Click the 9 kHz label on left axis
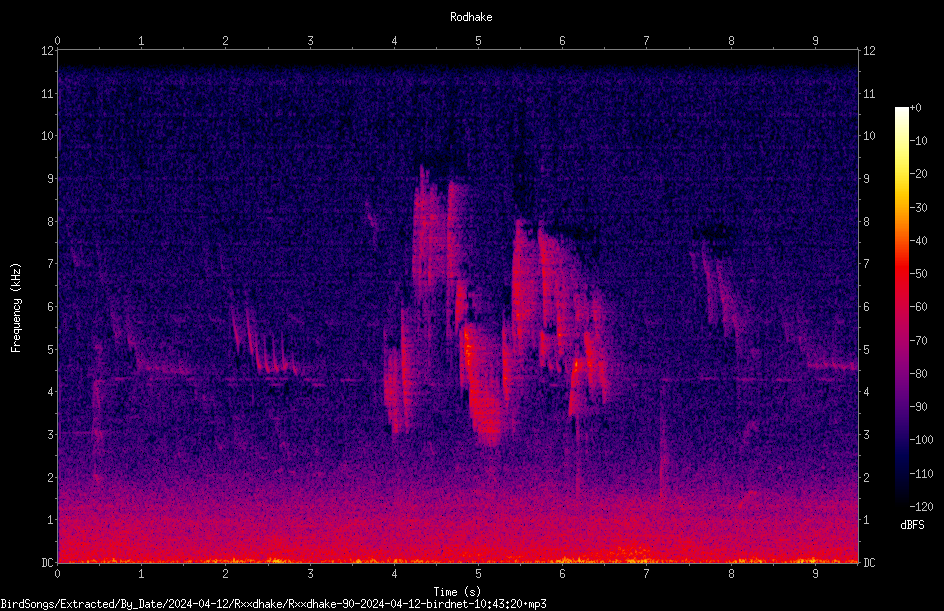This screenshot has height=611, width=944. [x=51, y=178]
